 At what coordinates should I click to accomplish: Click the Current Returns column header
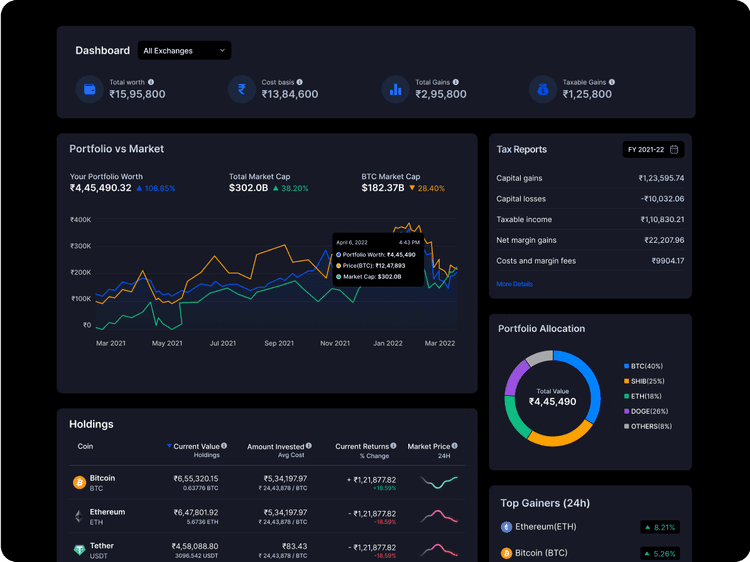click(x=361, y=446)
